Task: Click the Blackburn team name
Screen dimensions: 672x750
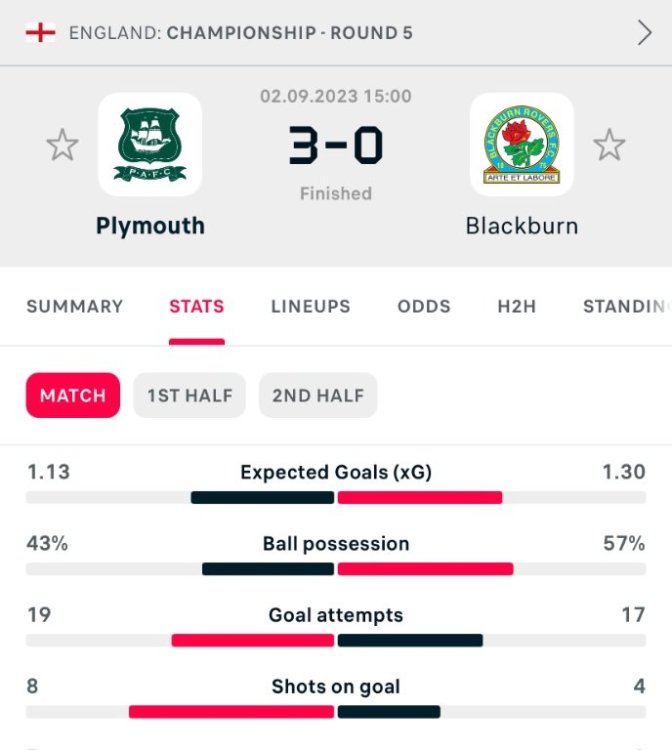Action: [x=522, y=226]
